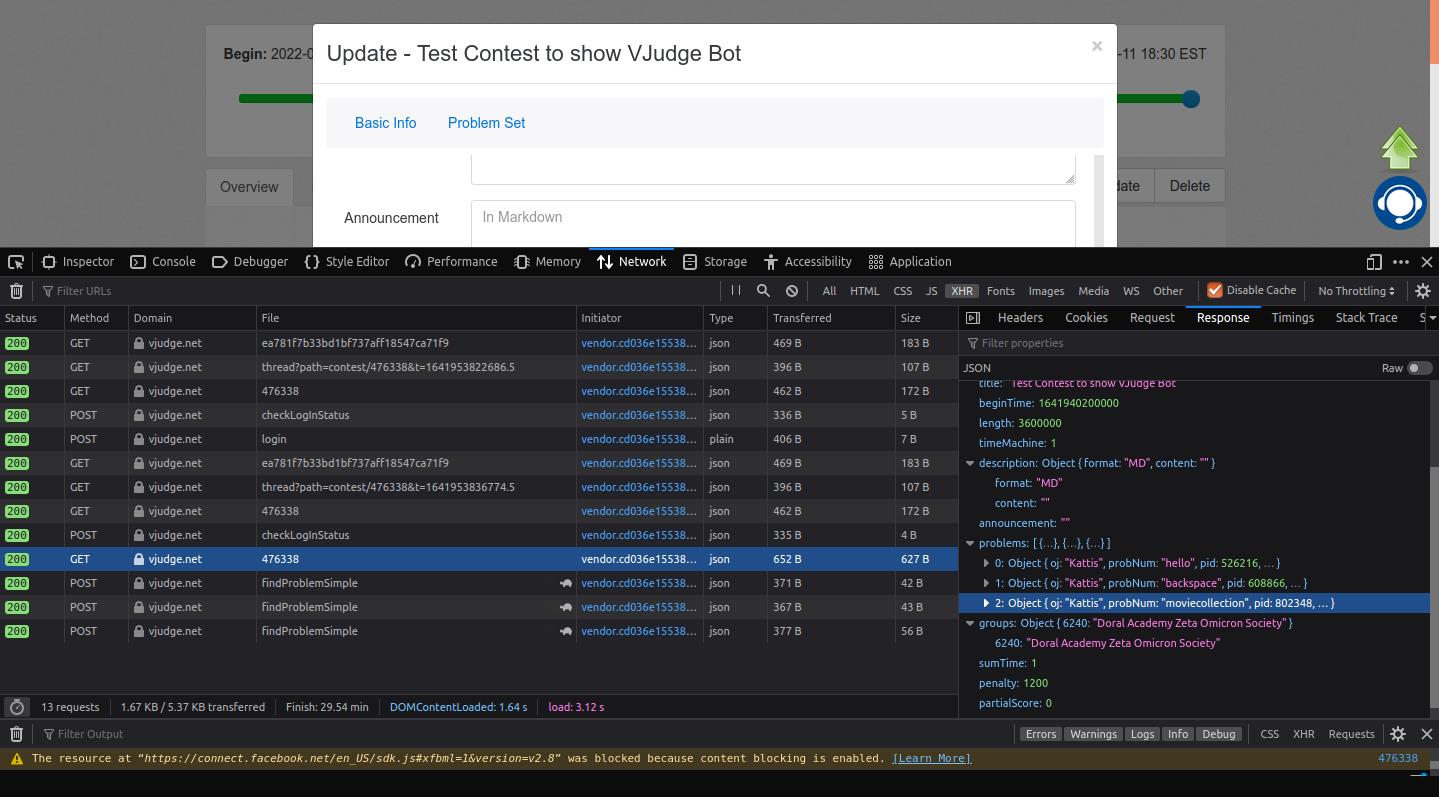Open the network settings gear
Screen dimensions: 1439x797
click(x=1423, y=291)
